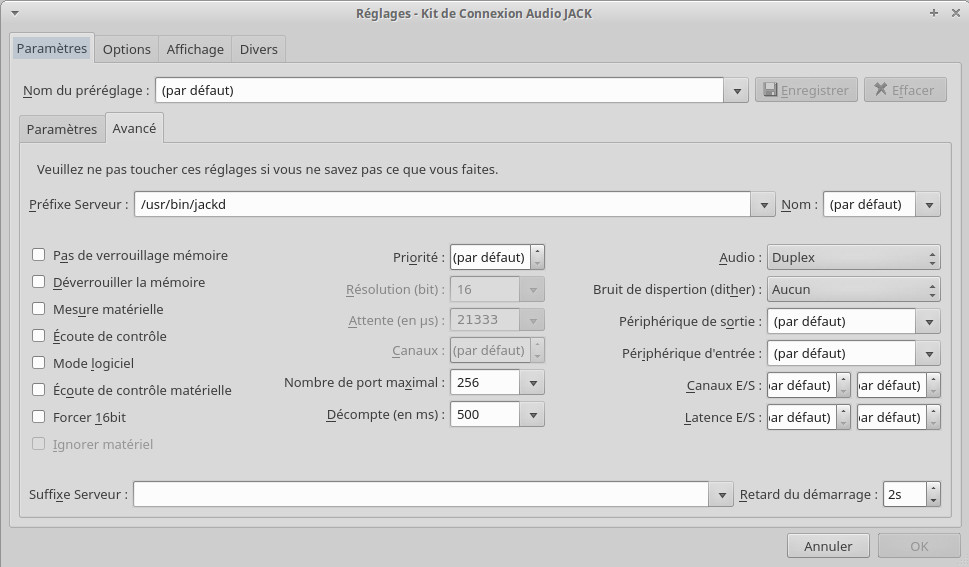Enable Écoute de contrôle checkbox
969x567 pixels.
[38, 336]
